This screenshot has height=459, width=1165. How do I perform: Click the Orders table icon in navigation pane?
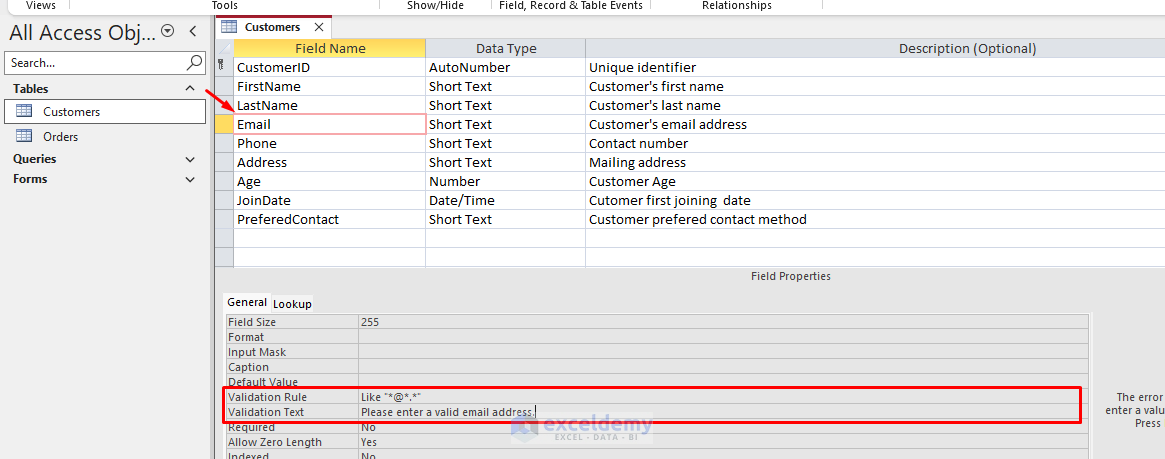coord(25,136)
